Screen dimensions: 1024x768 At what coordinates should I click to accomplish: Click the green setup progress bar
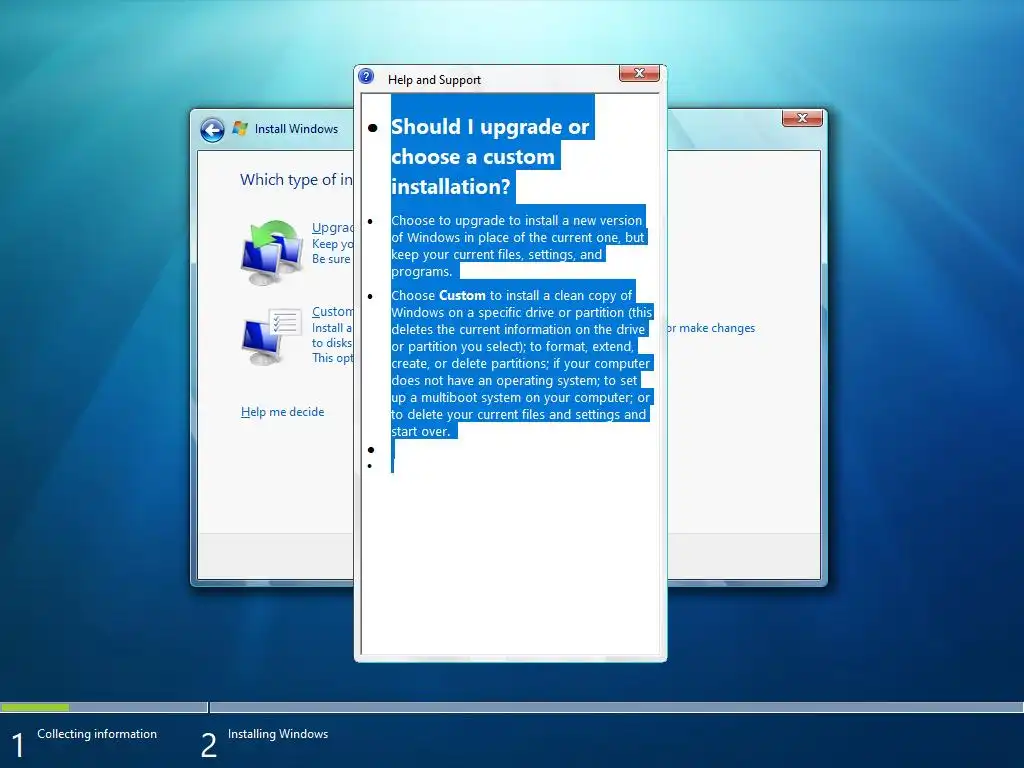[x=35, y=707]
